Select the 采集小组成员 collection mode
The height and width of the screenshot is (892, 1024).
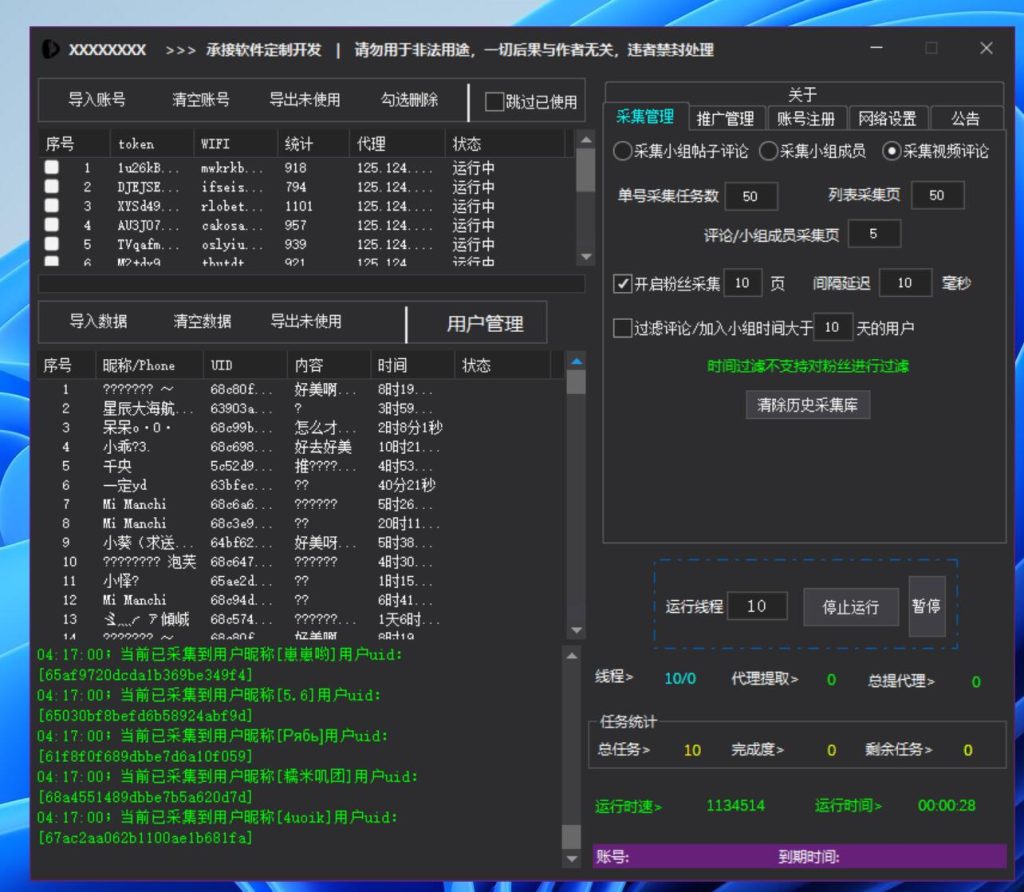click(x=770, y=151)
